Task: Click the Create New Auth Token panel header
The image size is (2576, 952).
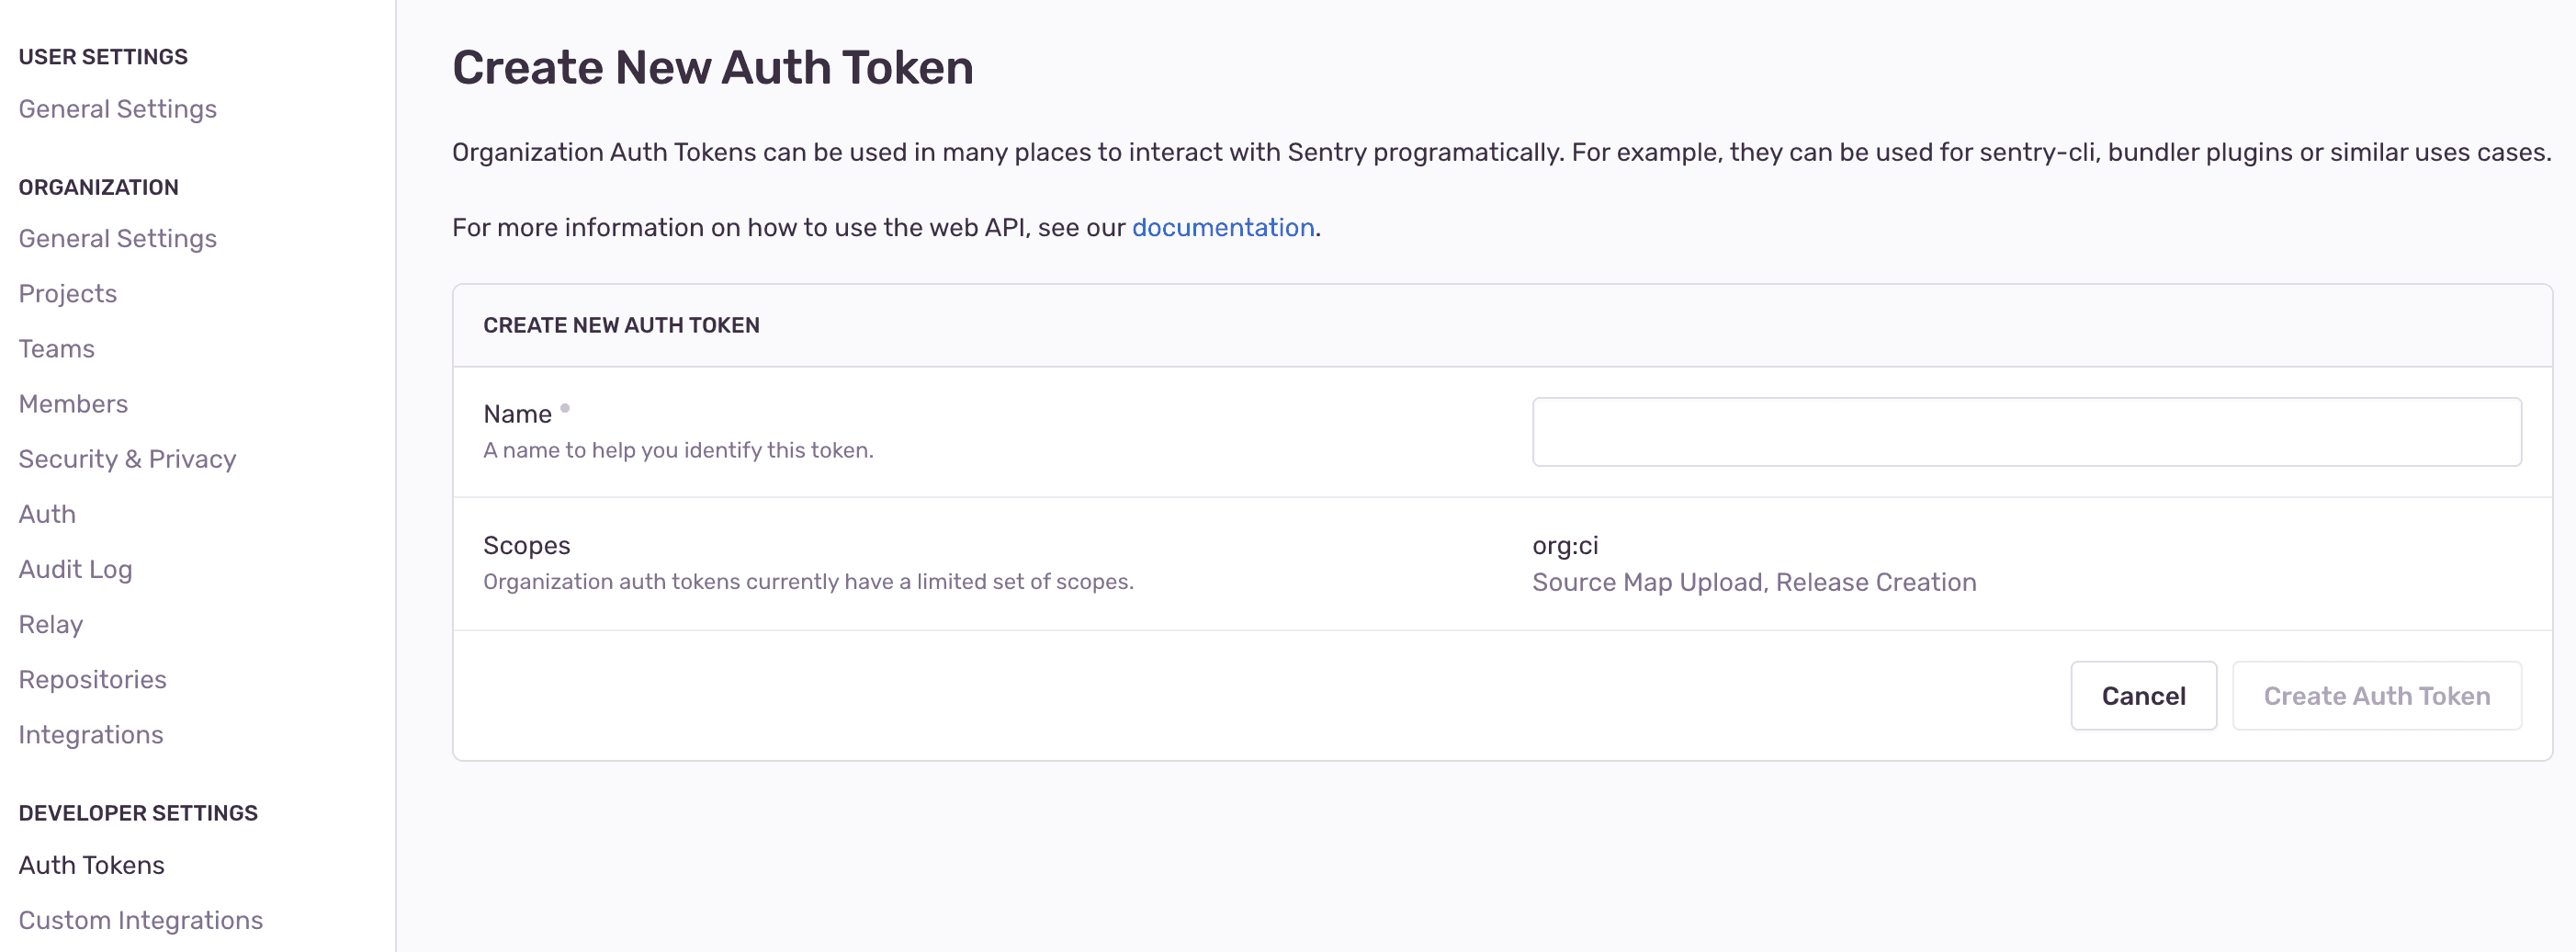Action: (x=621, y=326)
